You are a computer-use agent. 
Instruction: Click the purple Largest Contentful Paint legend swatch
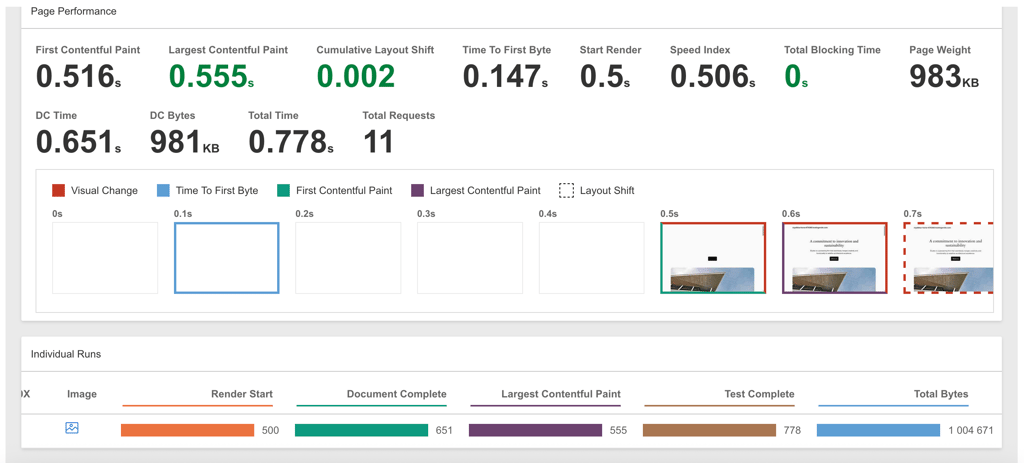coord(417,191)
